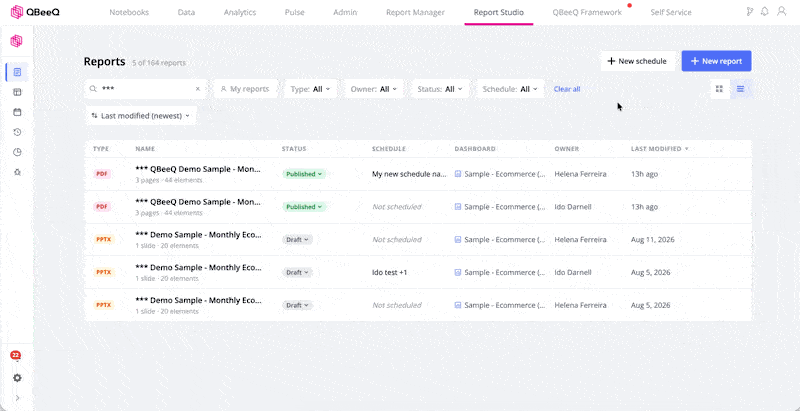800x411 pixels.
Task: Open Ido test +1 schedule
Action: 389,272
